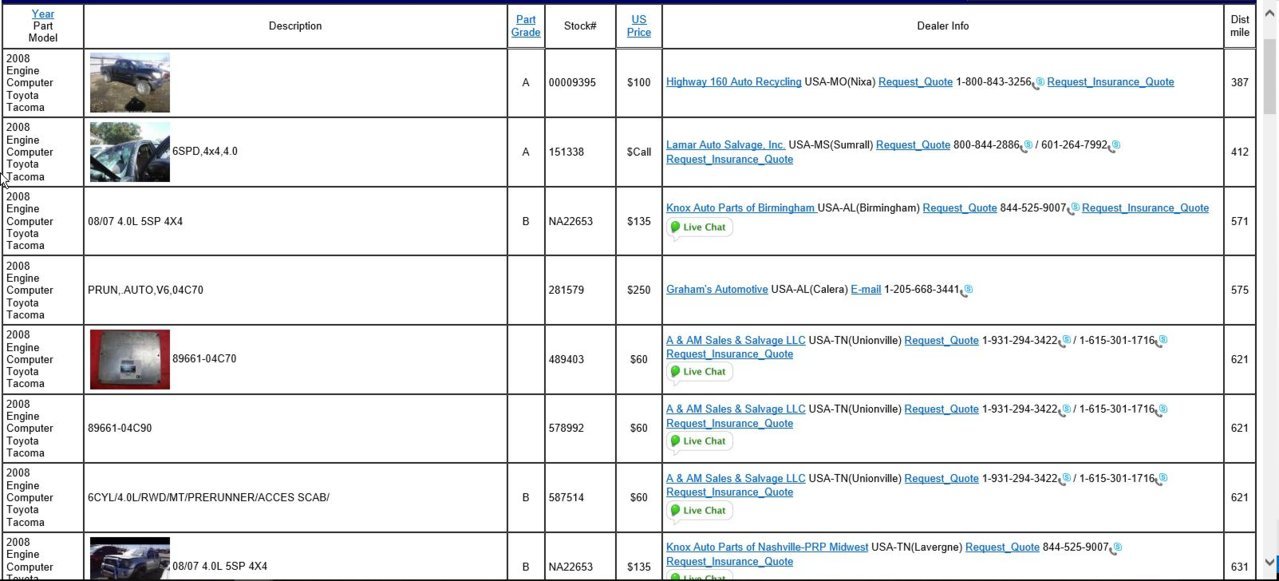
Task: Request quote from Lamar Auto Salvage
Action: click(913, 145)
